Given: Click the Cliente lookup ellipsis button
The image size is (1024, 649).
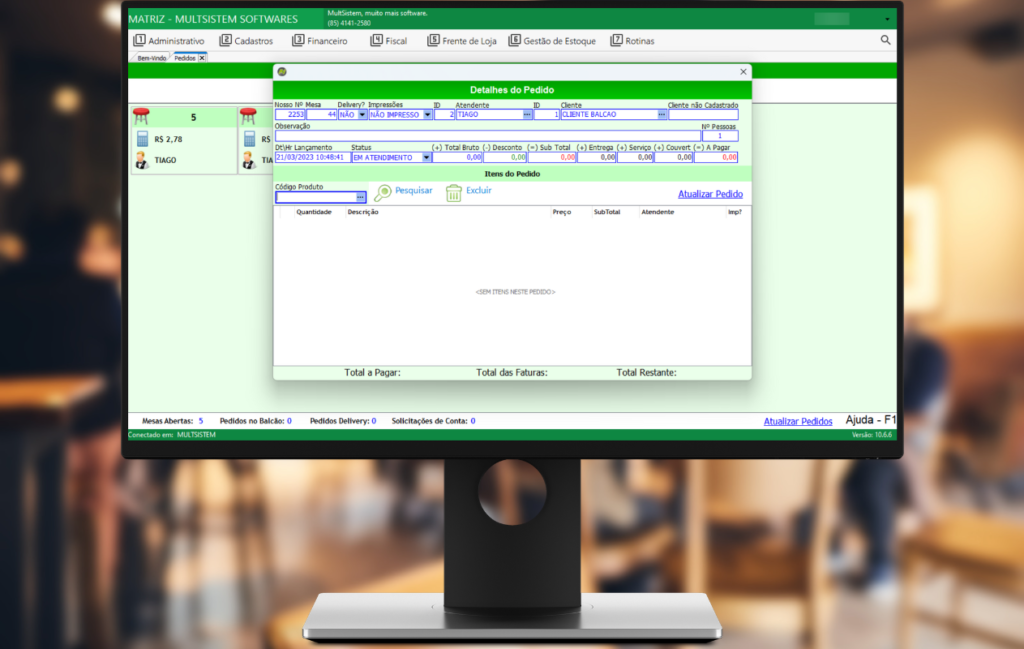Looking at the screenshot, I should [x=661, y=115].
